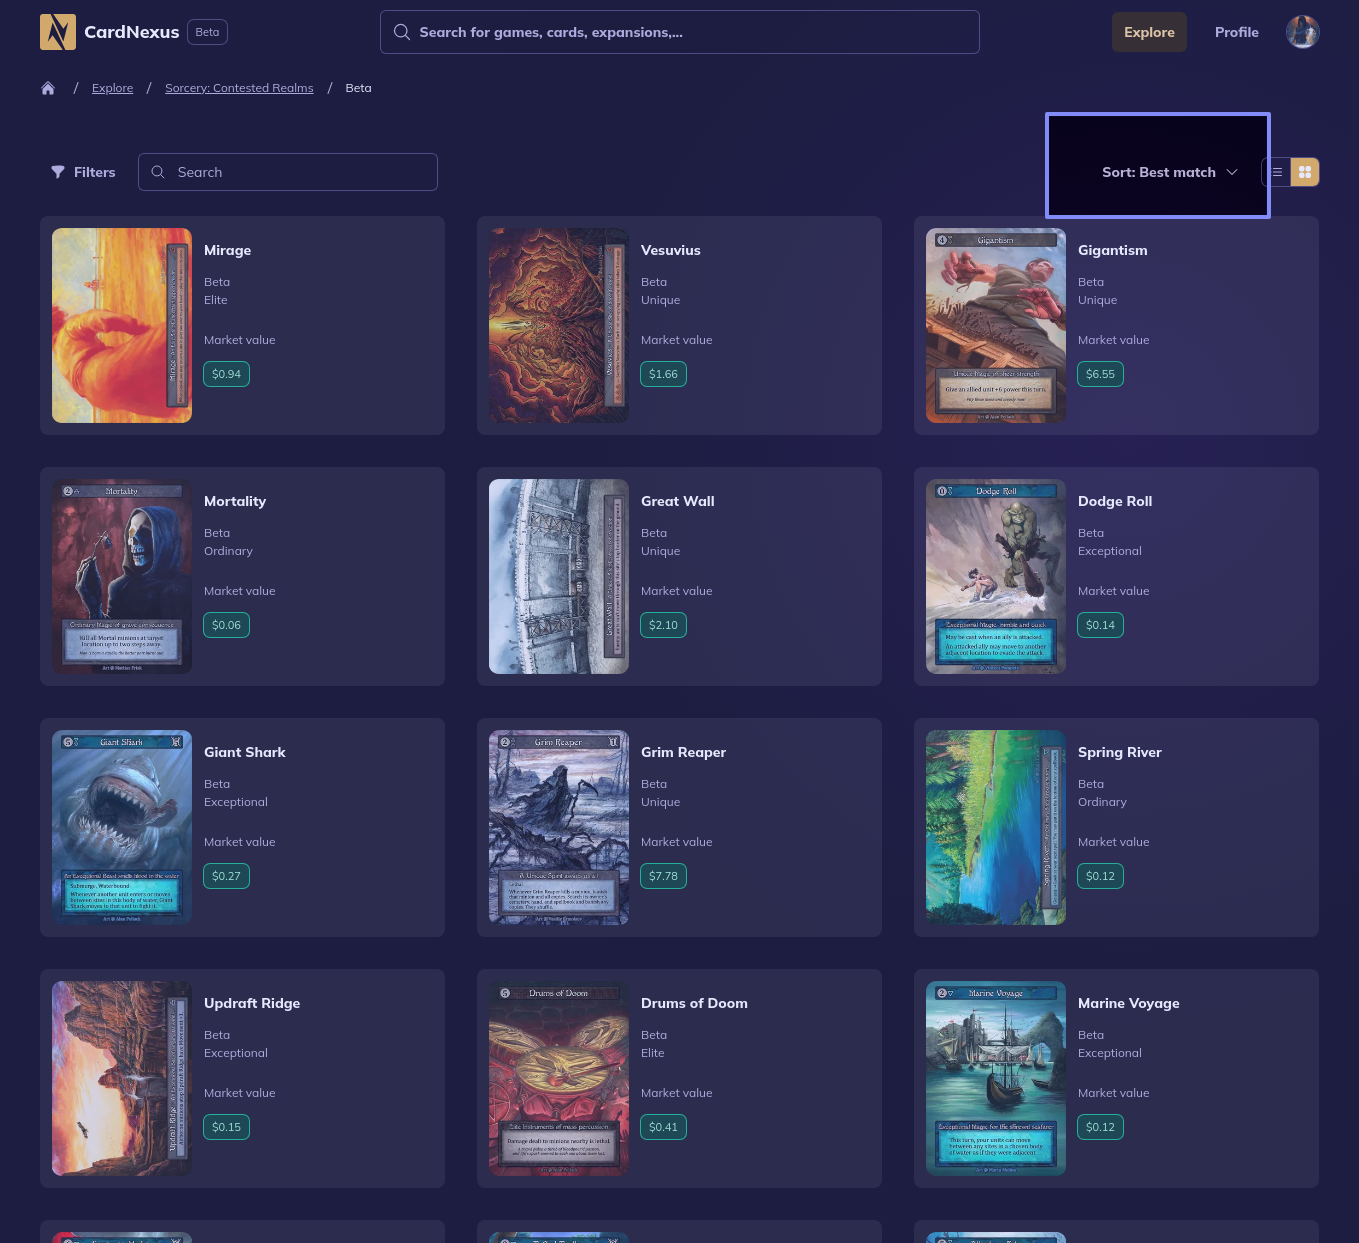
Task: Focus the global games and cards search field
Action: click(690, 32)
